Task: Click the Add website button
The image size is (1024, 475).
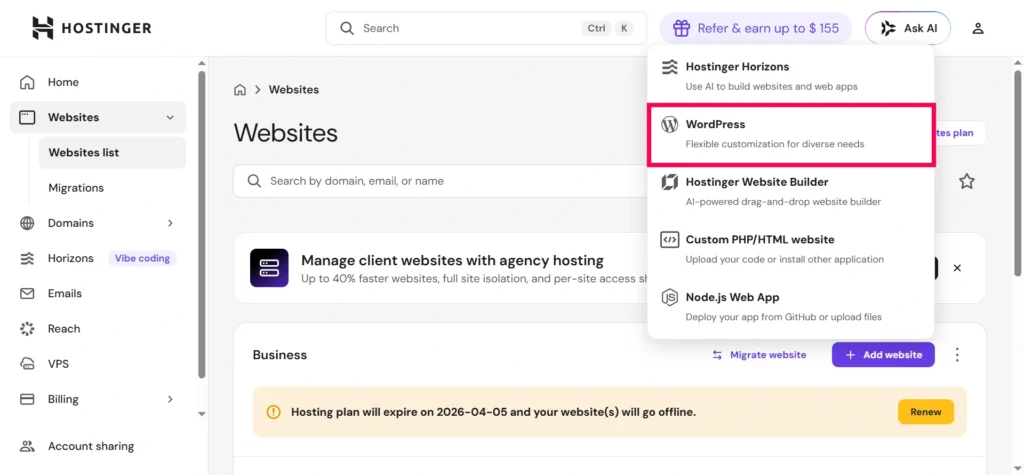Action: (x=883, y=355)
